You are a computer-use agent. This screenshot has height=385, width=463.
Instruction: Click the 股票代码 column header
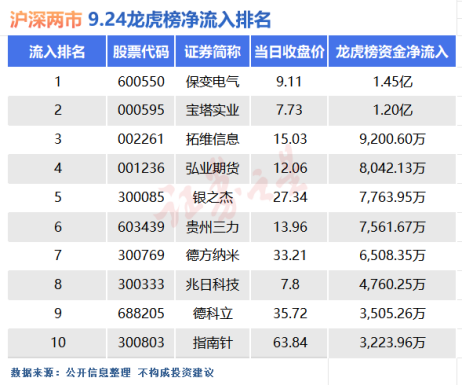tap(141, 52)
